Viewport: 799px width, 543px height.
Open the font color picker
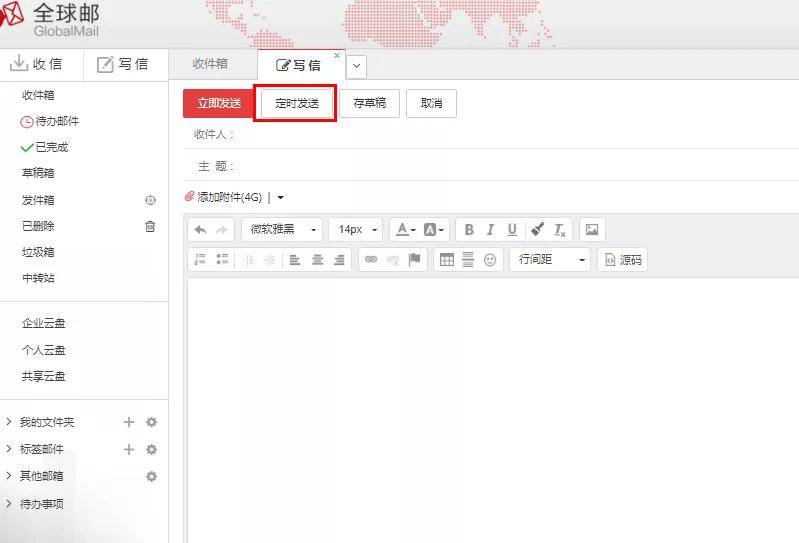click(x=403, y=230)
